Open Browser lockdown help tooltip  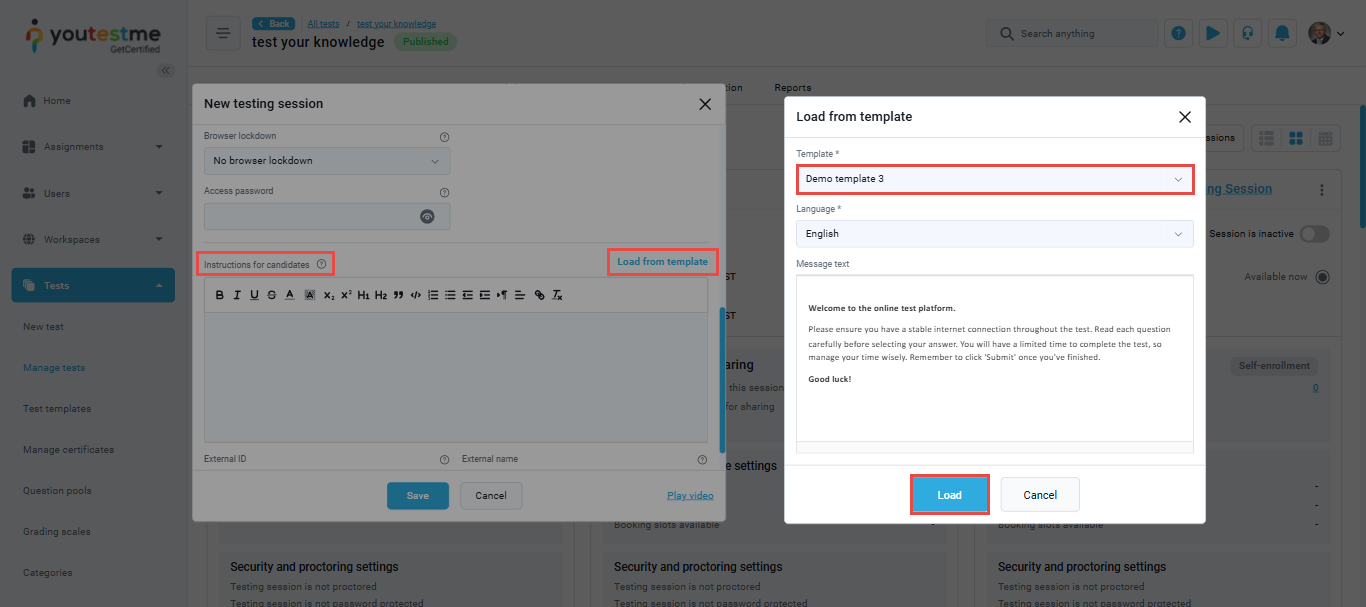[445, 137]
